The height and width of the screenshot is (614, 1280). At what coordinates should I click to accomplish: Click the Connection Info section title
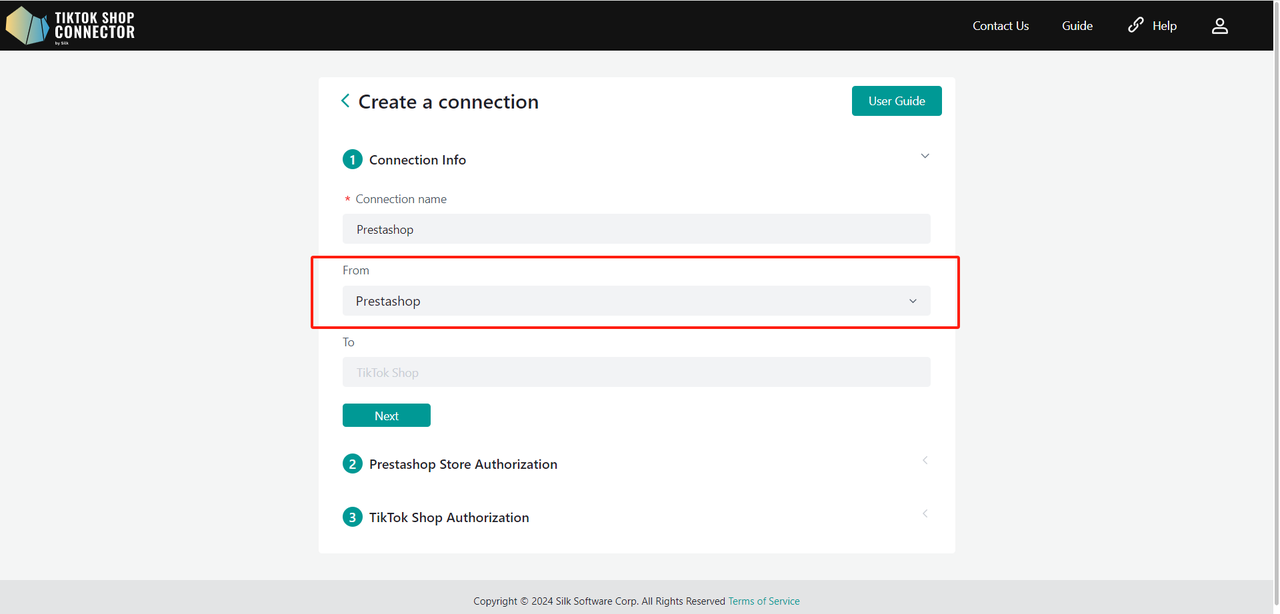click(x=418, y=160)
